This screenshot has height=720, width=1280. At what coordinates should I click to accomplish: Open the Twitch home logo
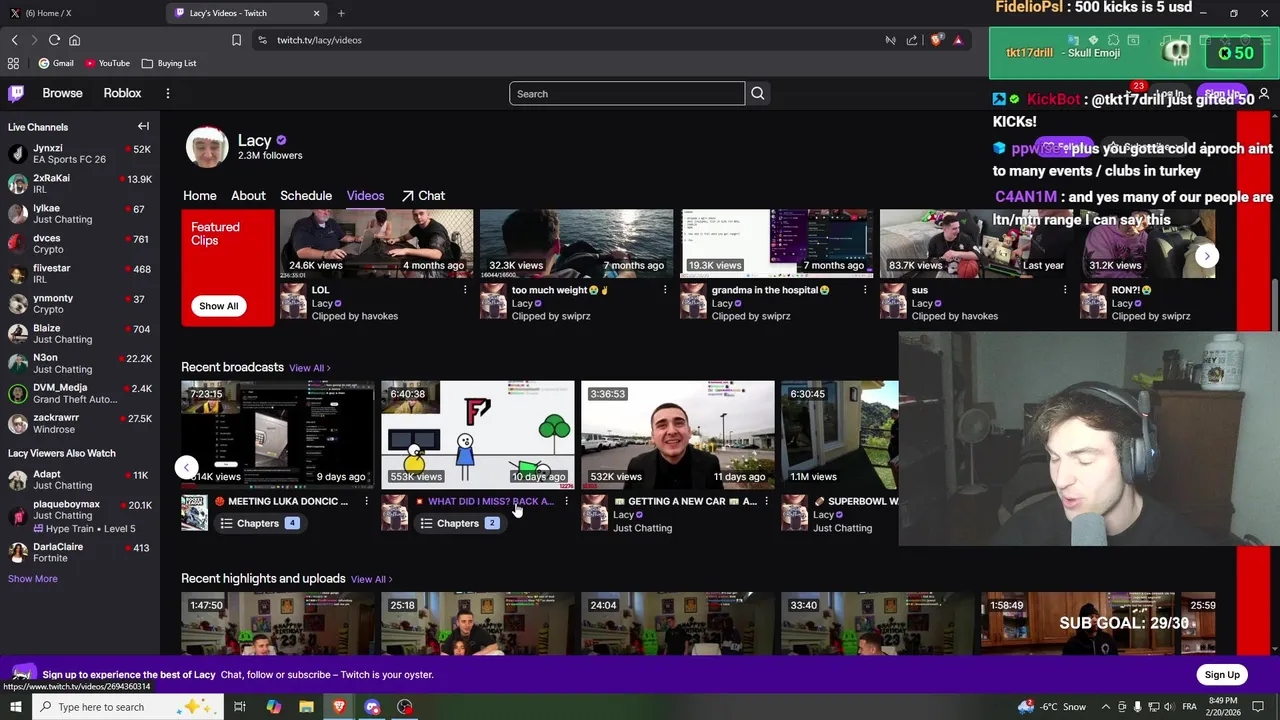pos(16,93)
